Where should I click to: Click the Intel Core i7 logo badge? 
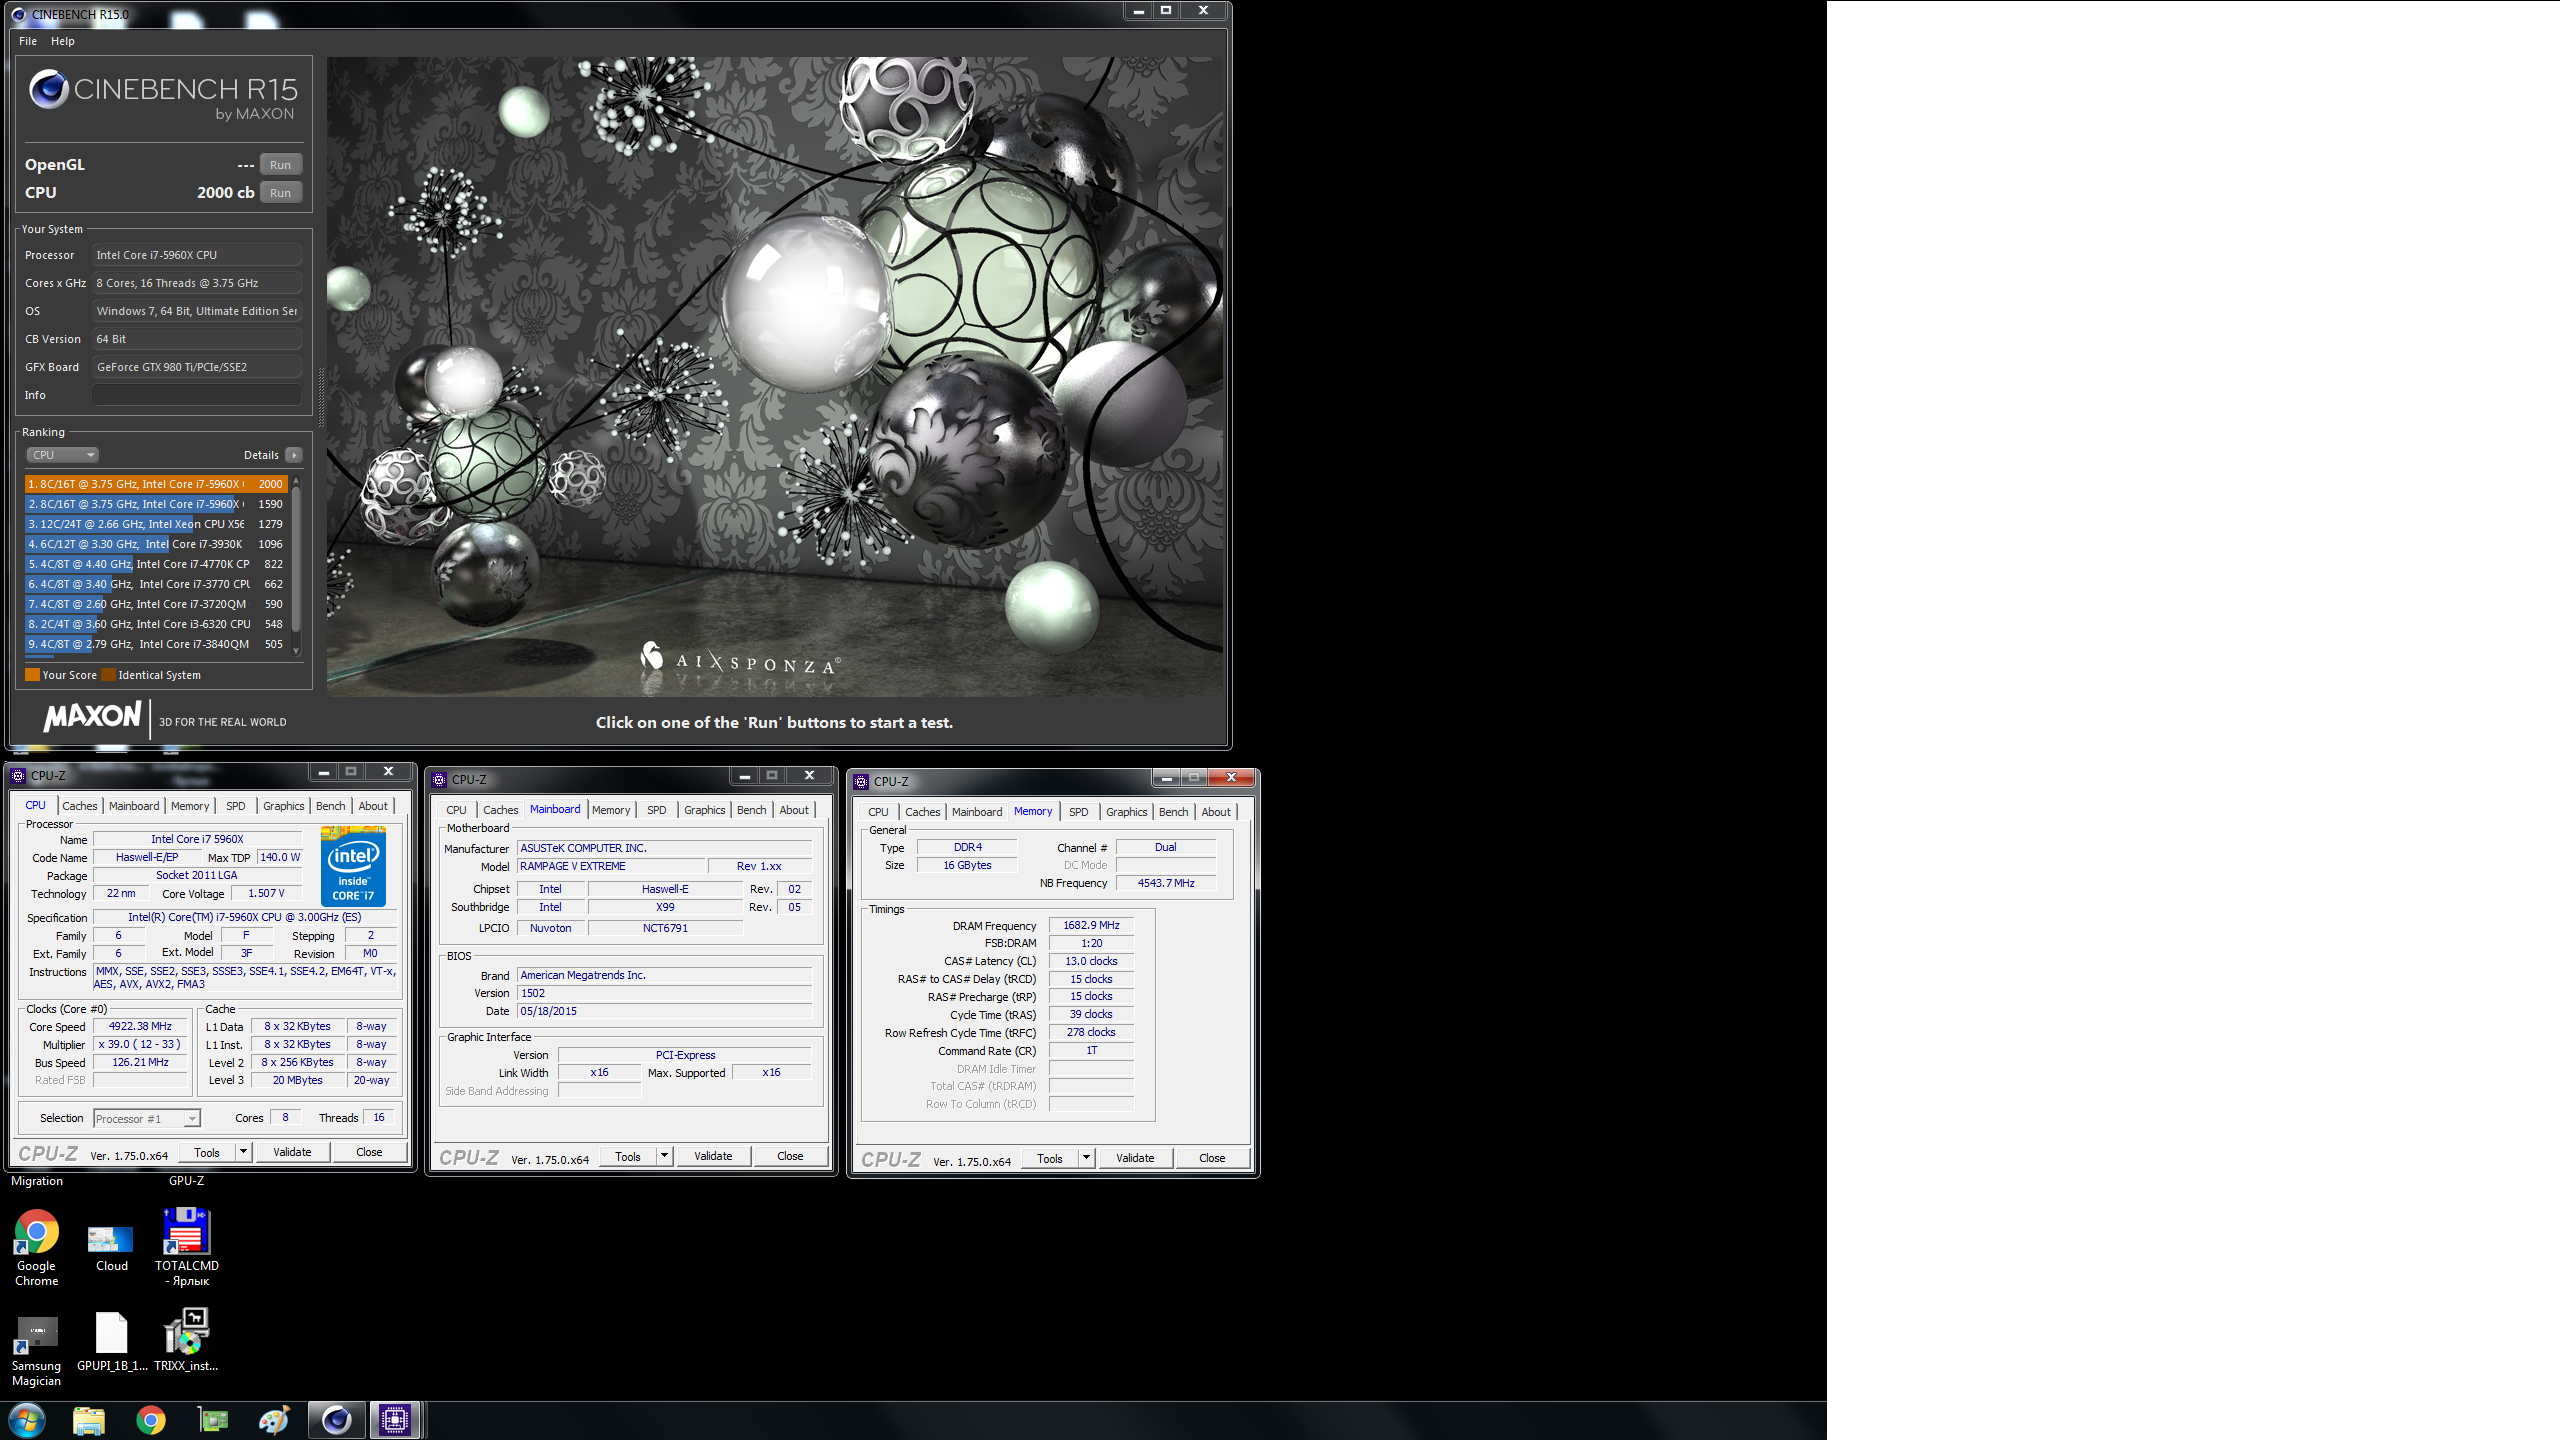353,866
